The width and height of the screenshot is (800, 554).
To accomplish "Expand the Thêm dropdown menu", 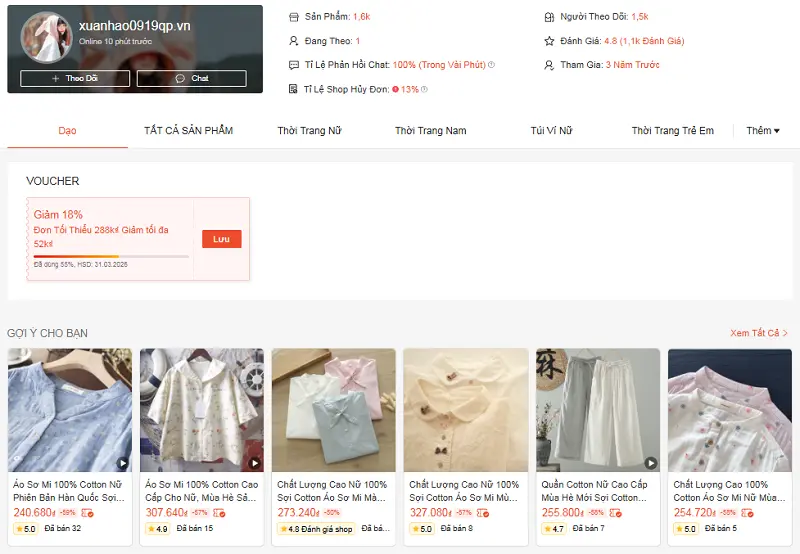I will pos(763,131).
